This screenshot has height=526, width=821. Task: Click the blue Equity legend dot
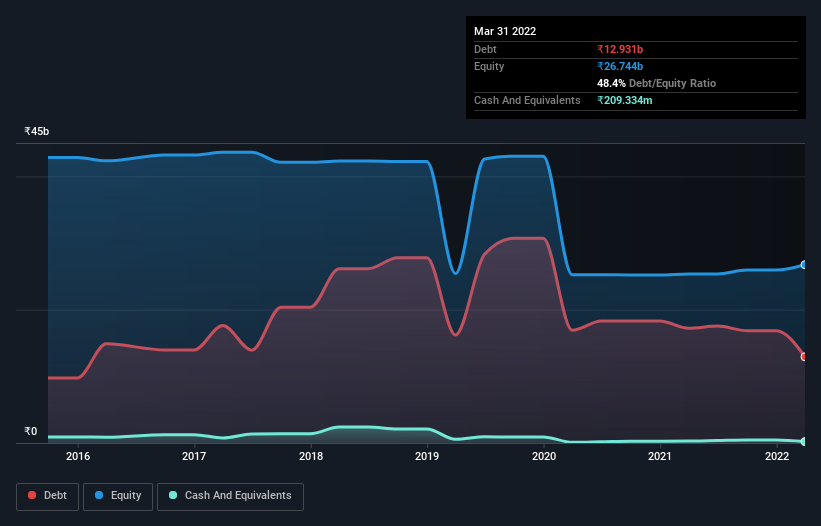click(99, 495)
